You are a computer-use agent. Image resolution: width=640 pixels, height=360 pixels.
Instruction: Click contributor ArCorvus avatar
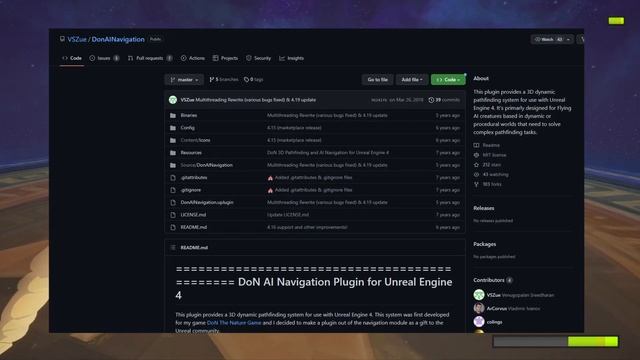(x=479, y=308)
